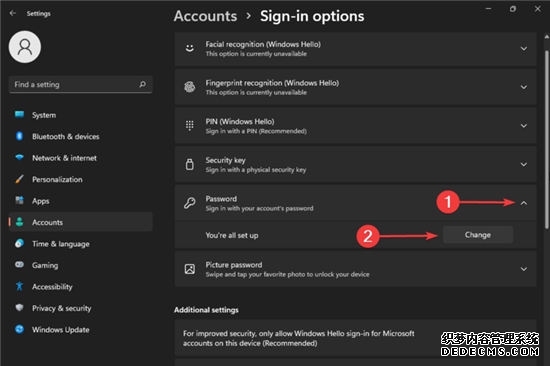Open Time & language page
550x366 pixels.
[81, 244]
